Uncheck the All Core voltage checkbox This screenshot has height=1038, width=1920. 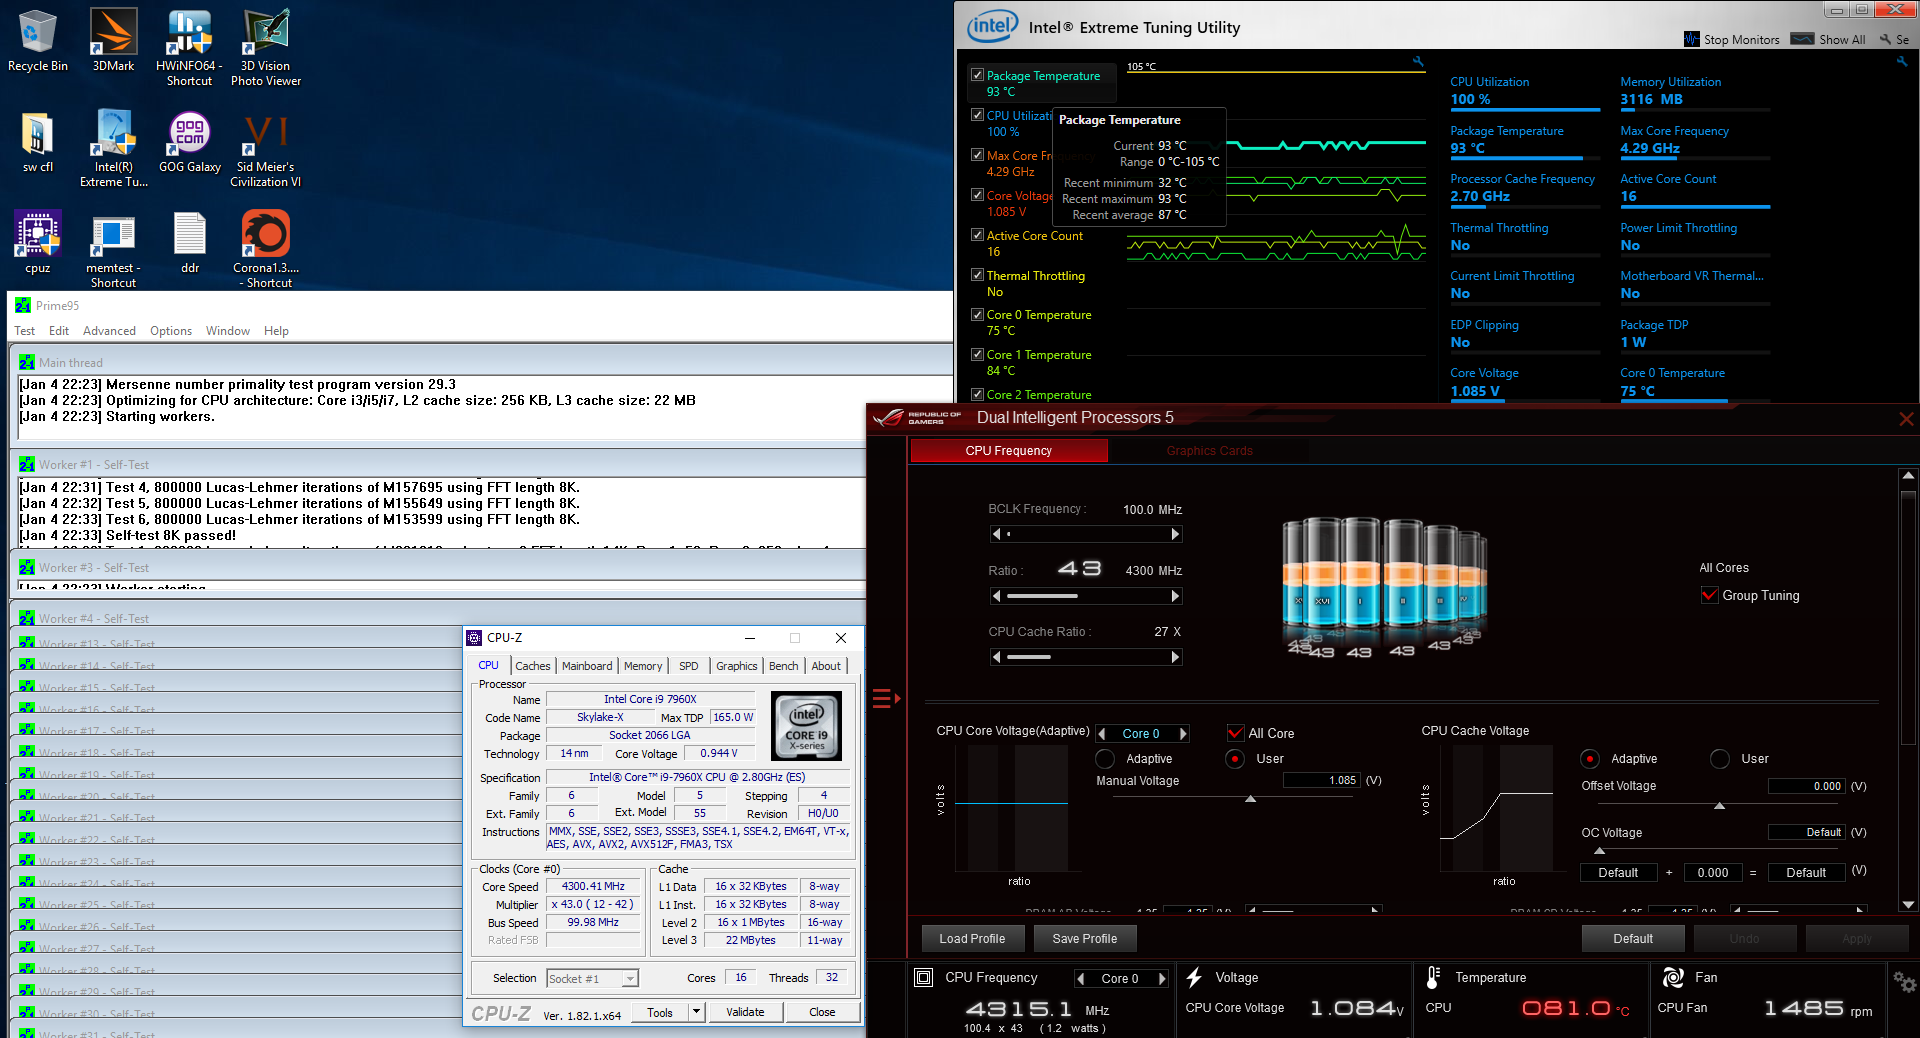click(x=1235, y=733)
